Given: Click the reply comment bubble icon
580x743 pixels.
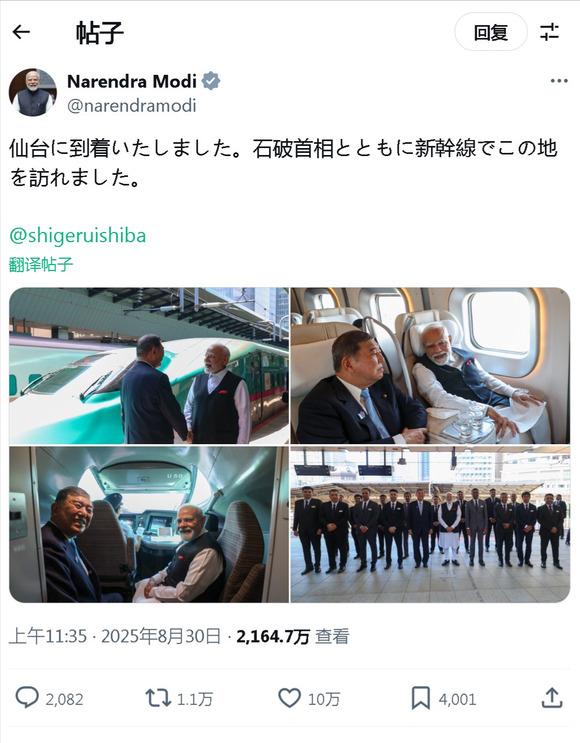Looking at the screenshot, I should [x=27, y=698].
